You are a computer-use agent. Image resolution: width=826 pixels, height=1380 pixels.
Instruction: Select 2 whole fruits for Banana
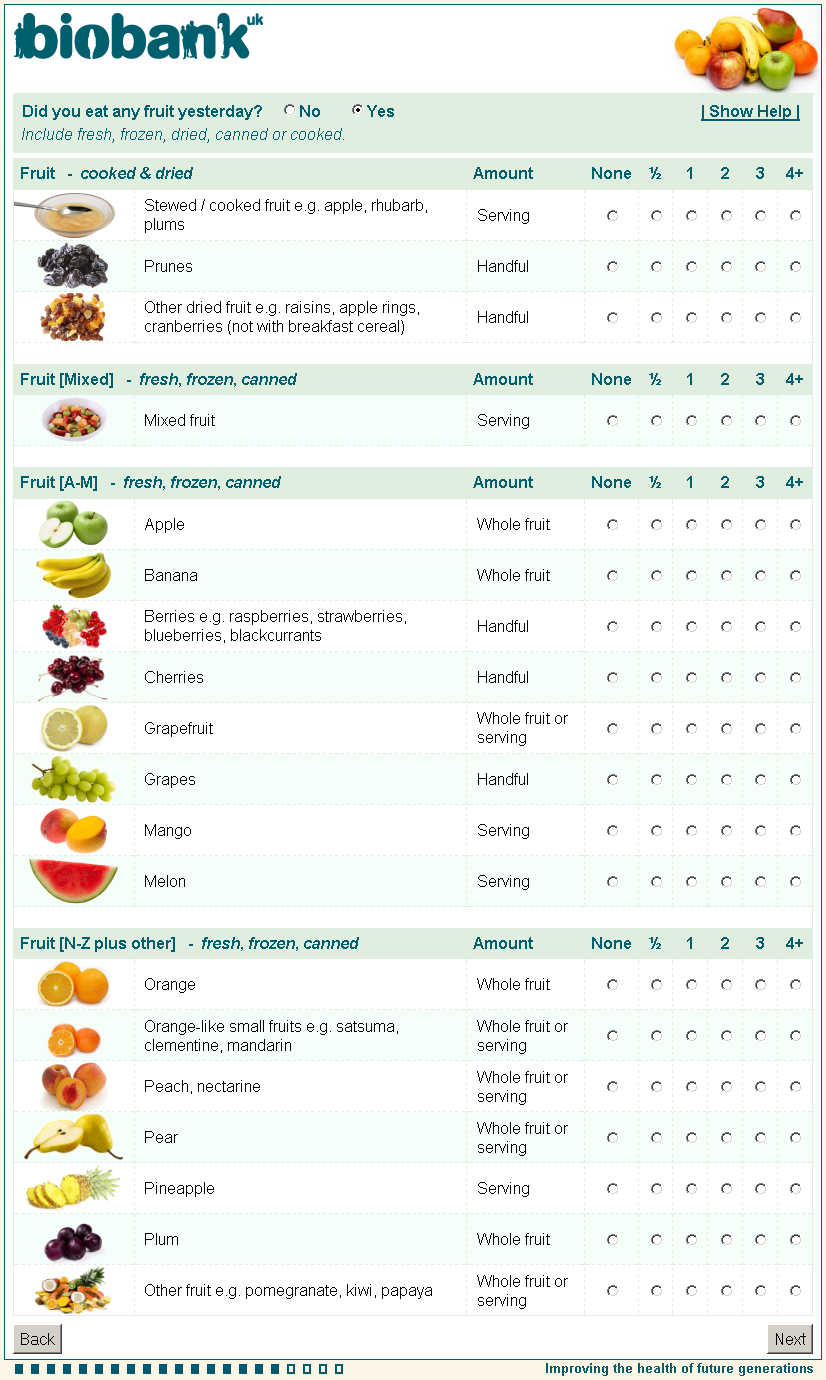pyautogui.click(x=726, y=576)
